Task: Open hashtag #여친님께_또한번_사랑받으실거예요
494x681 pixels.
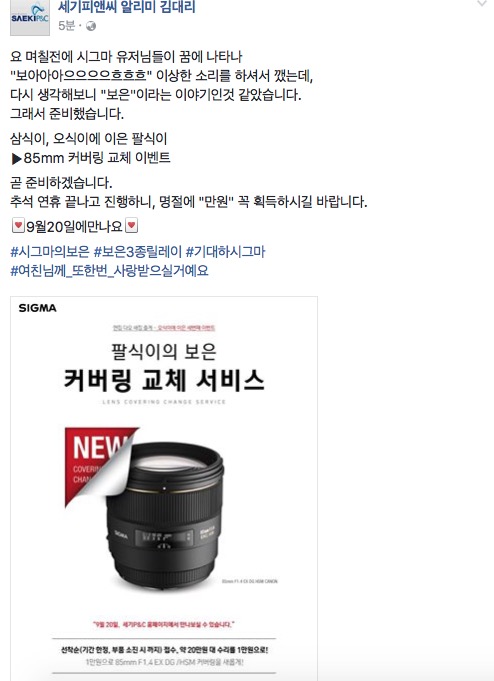Action: [109, 271]
